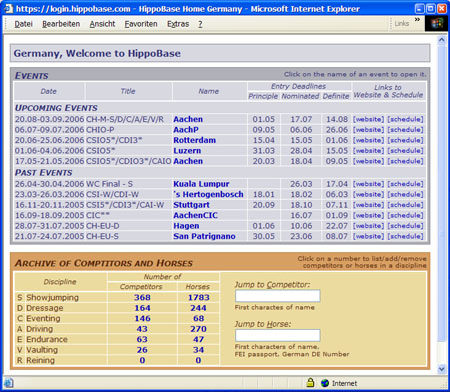Click the Upcoming Events heading

pos(56,108)
